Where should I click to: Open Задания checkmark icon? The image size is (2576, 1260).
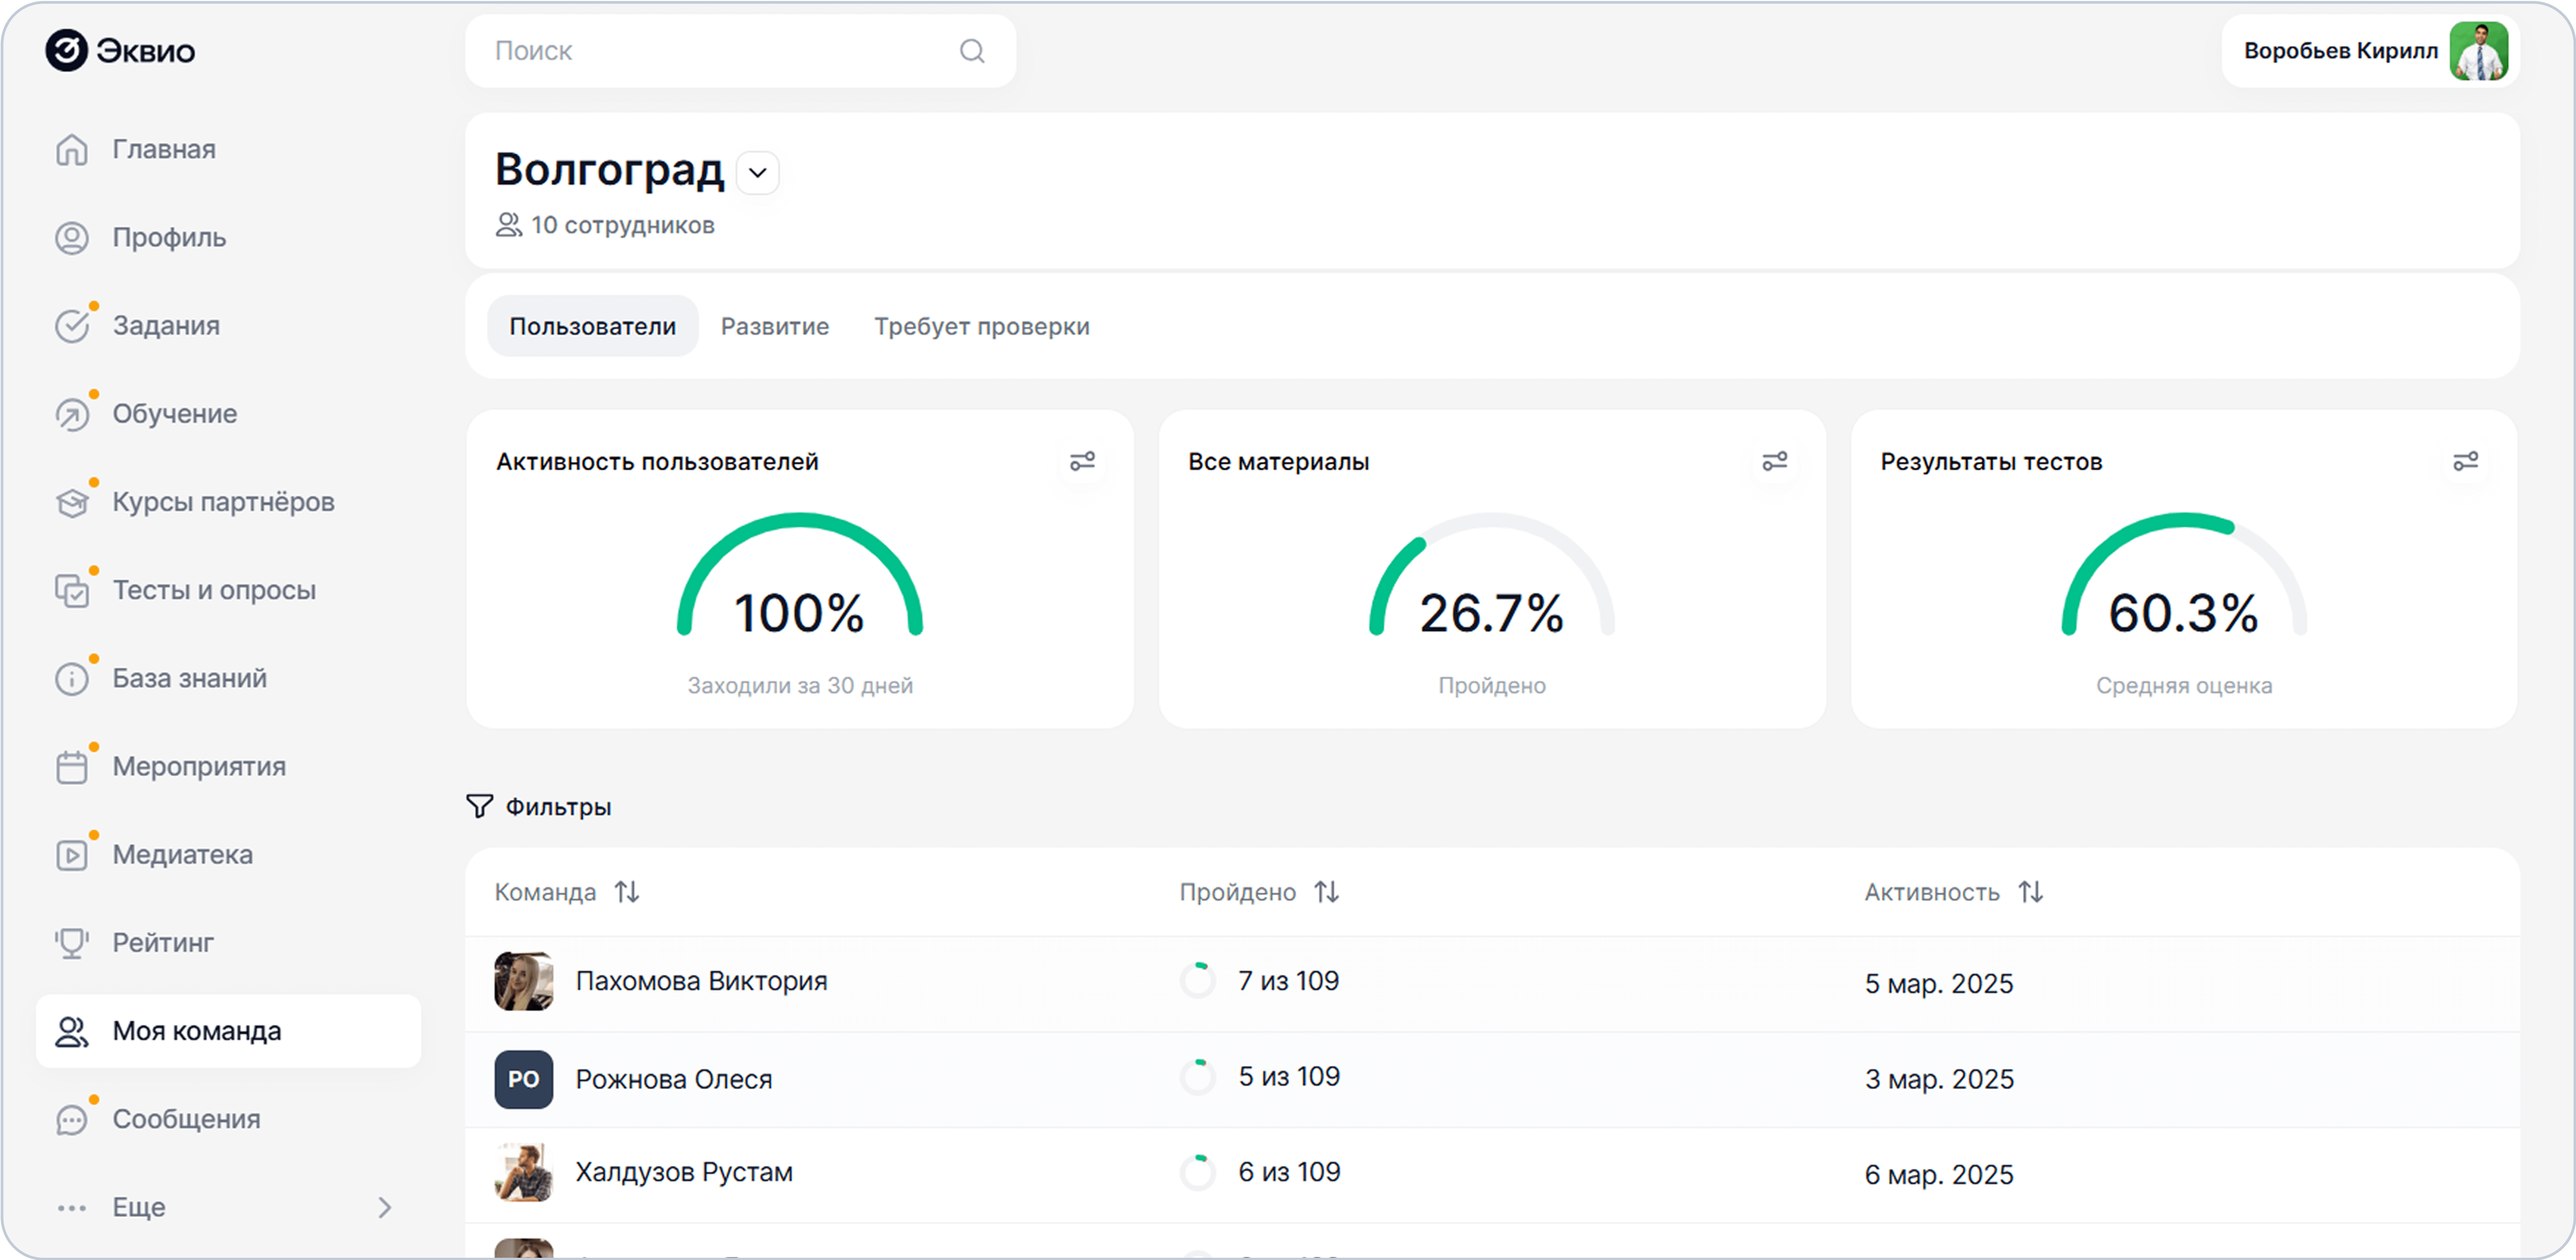click(72, 326)
